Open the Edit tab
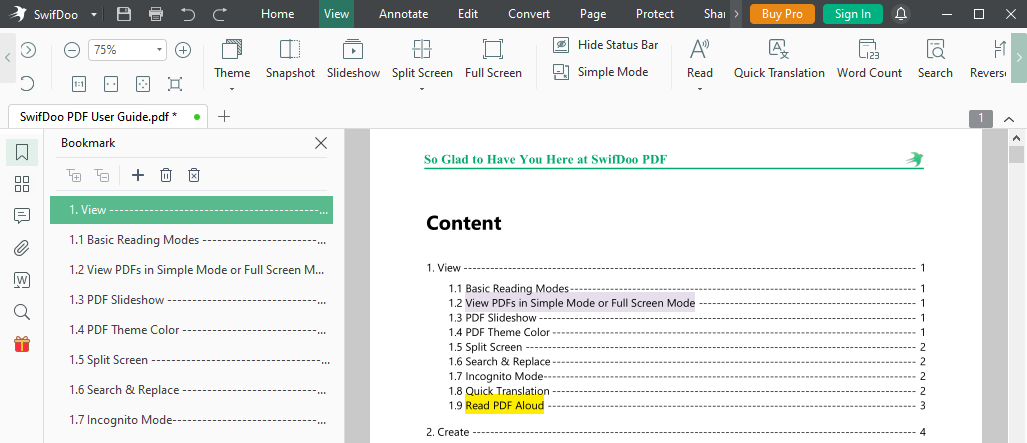The width and height of the screenshot is (1027, 443). (x=468, y=14)
